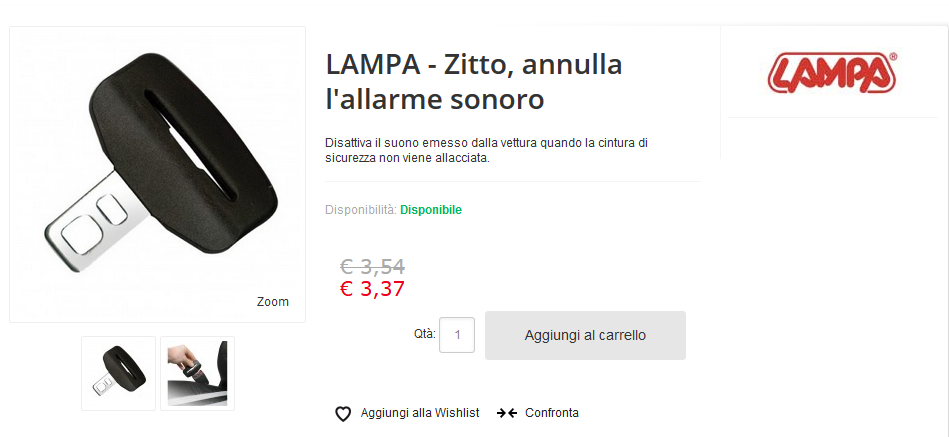Viewport: 949px width, 437px height.
Task: Select the thumbnail showing the buckle being inserted
Action: (x=197, y=373)
